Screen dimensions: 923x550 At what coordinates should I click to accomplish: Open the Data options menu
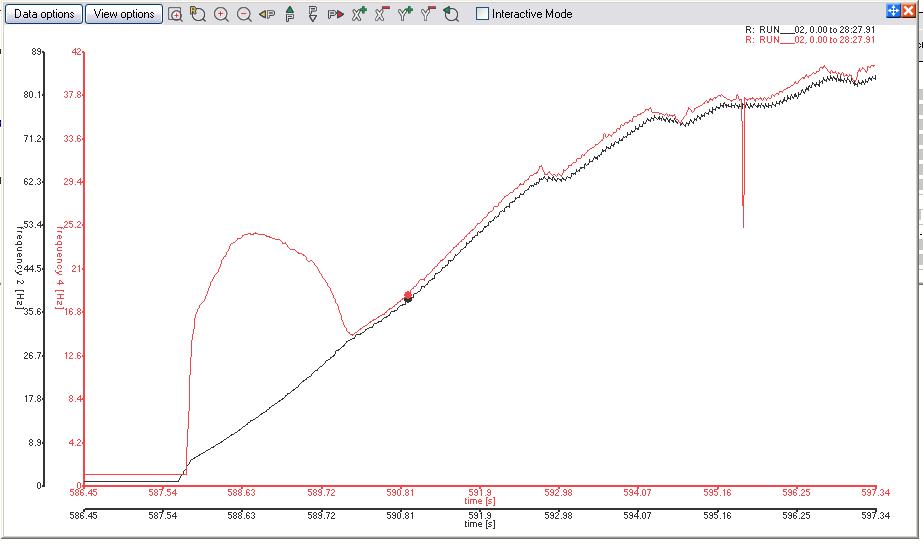(43, 14)
